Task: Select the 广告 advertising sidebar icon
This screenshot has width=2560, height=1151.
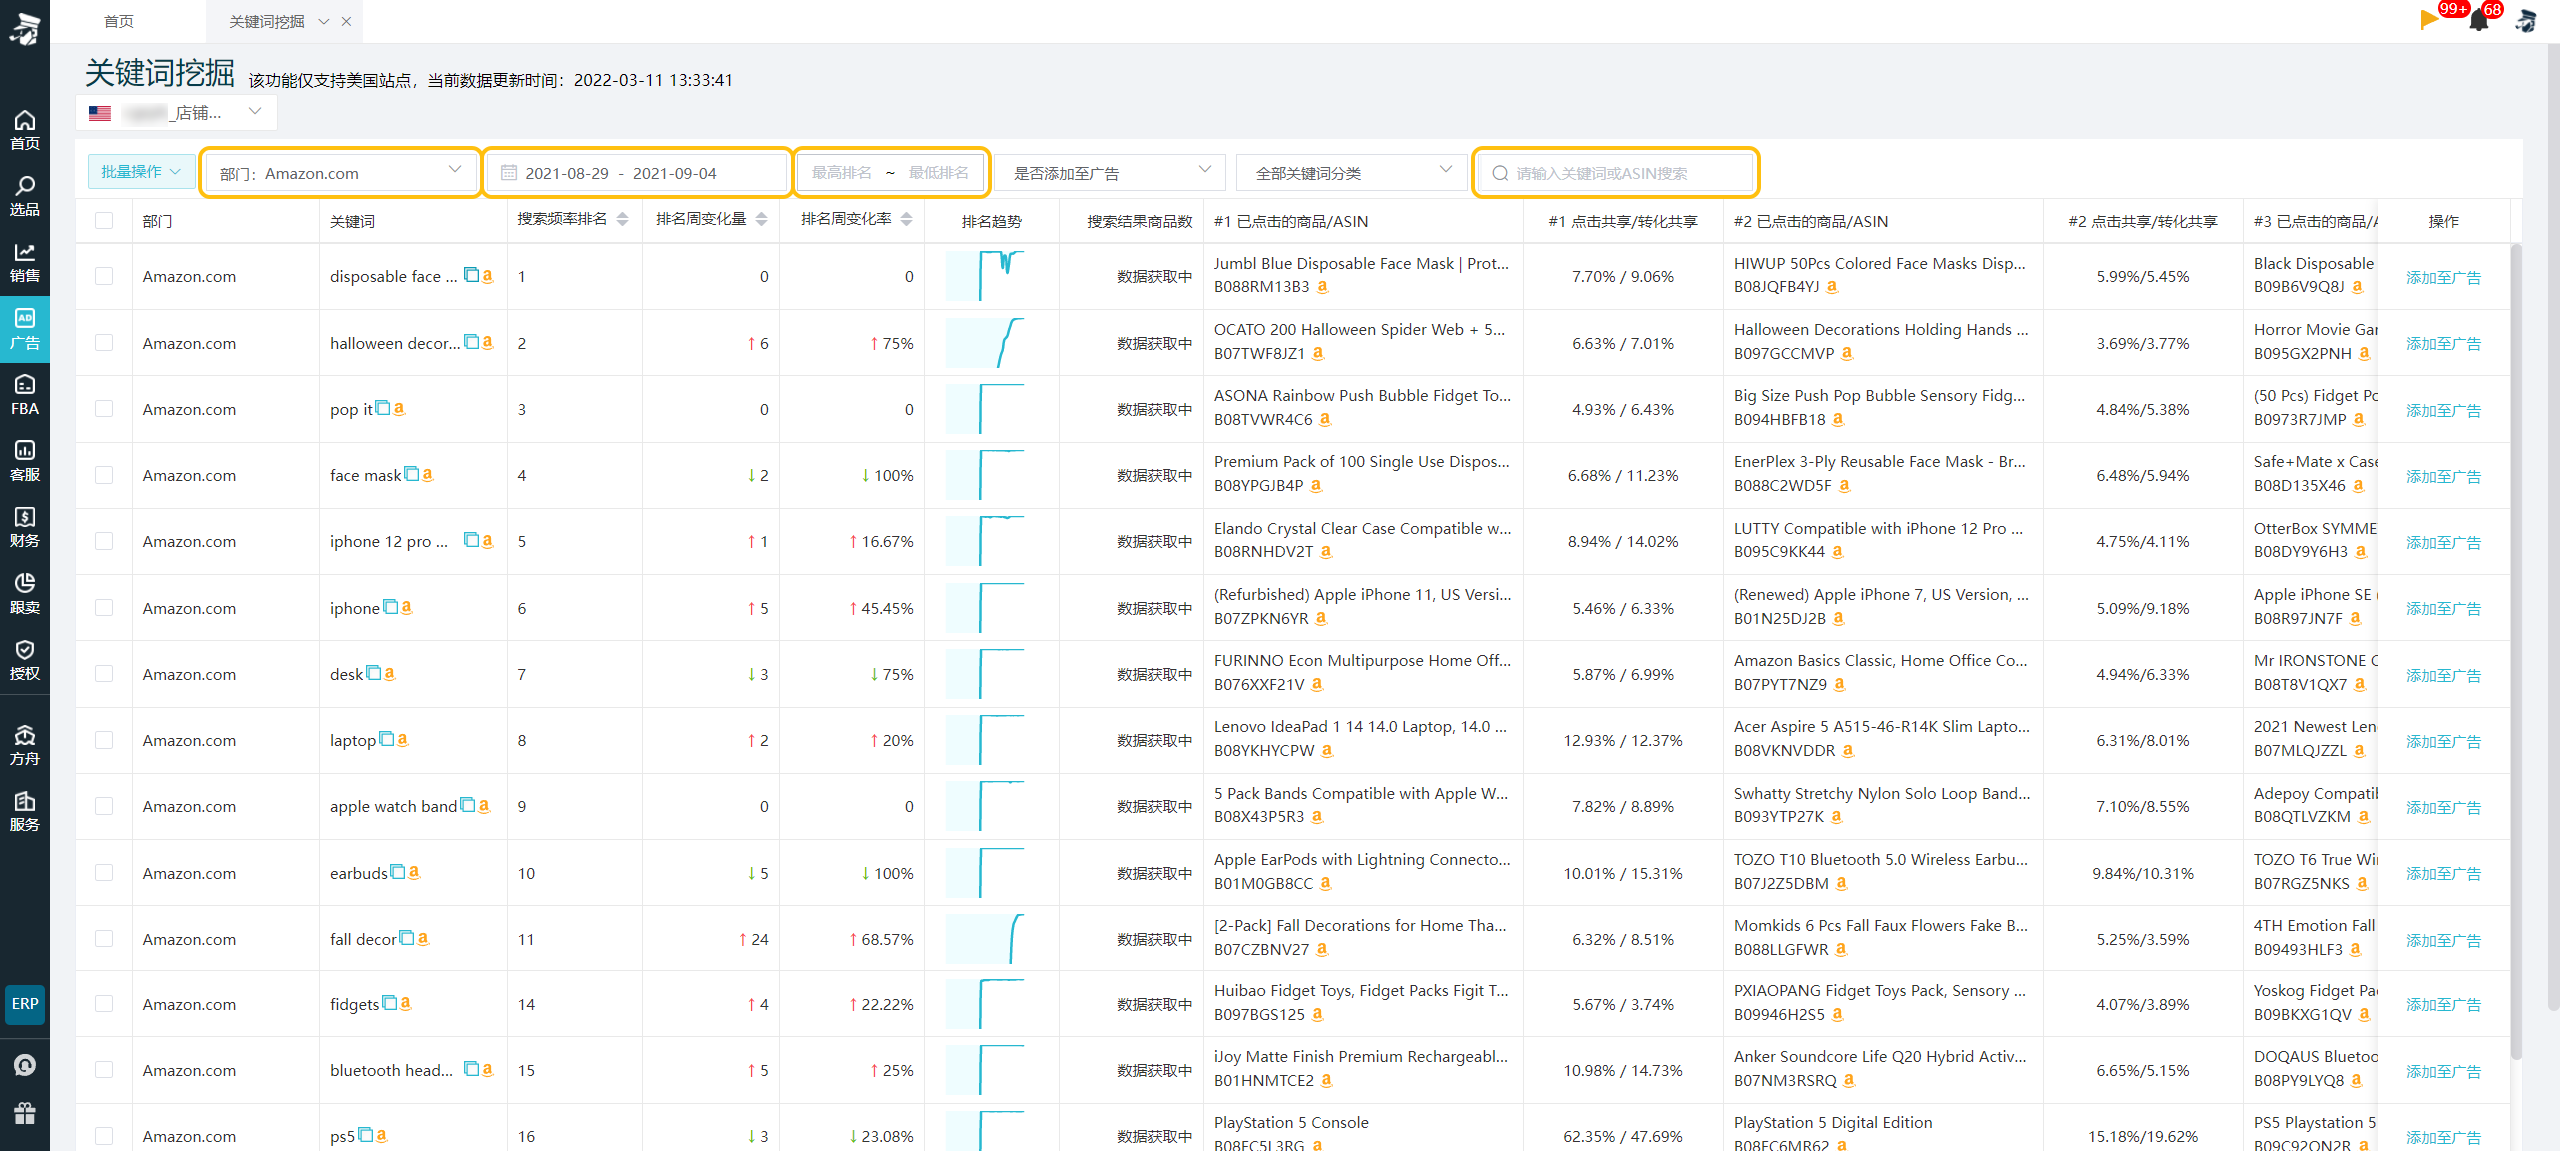Action: pyautogui.click(x=24, y=329)
